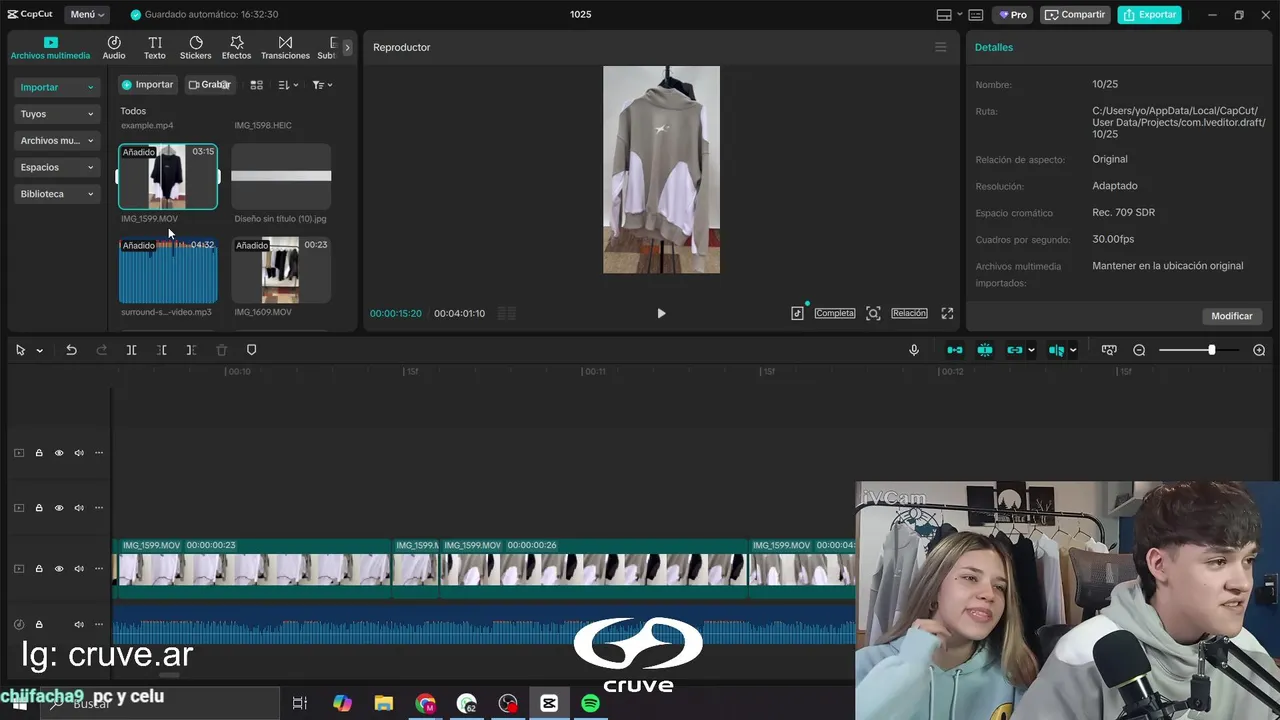
Task: Undo the last edit in timeline toolbar
Action: (x=71, y=350)
